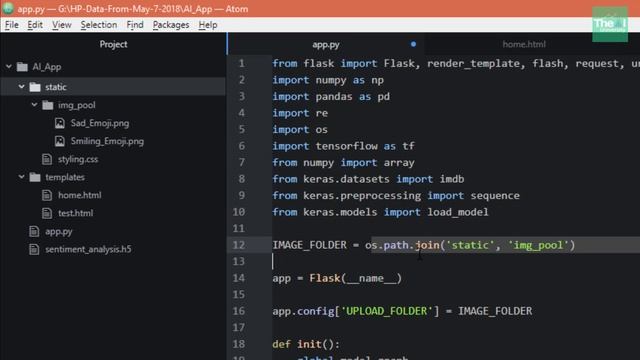This screenshot has width=640, height=360.
Task: Open the Find menu
Action: tap(135, 25)
